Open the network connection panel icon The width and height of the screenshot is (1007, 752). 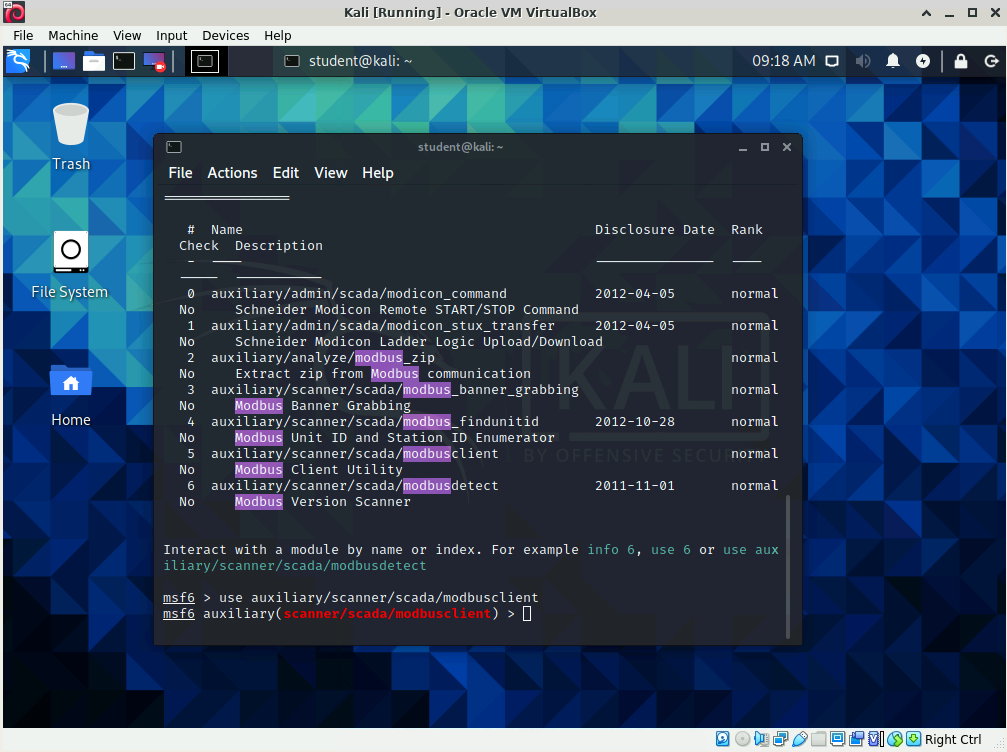[x=832, y=62]
